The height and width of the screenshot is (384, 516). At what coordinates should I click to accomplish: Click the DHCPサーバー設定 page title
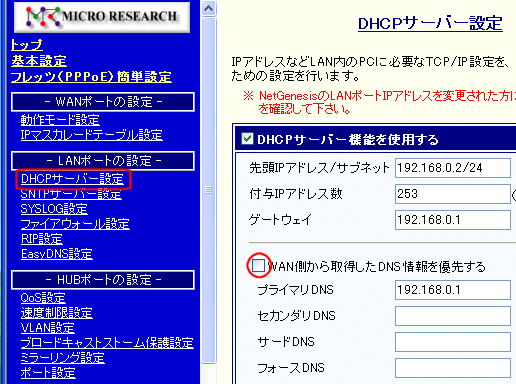tap(430, 24)
